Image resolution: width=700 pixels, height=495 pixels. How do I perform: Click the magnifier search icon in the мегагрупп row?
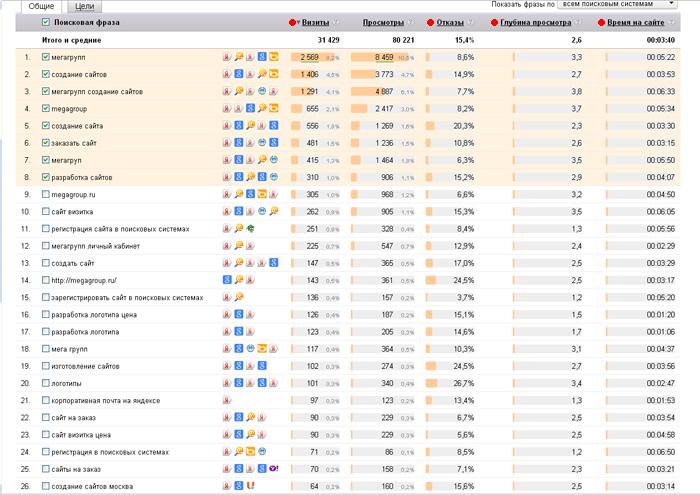[239, 57]
